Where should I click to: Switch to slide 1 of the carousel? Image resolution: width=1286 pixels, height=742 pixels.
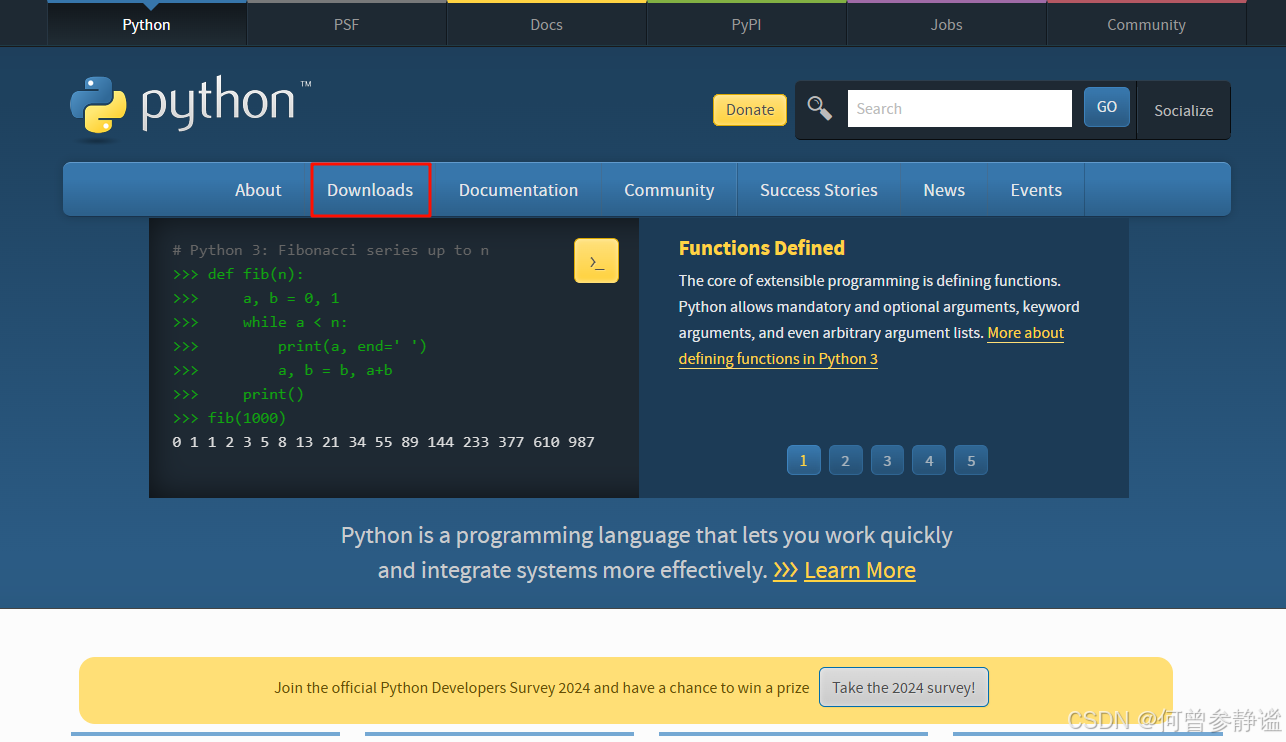[x=803, y=461]
